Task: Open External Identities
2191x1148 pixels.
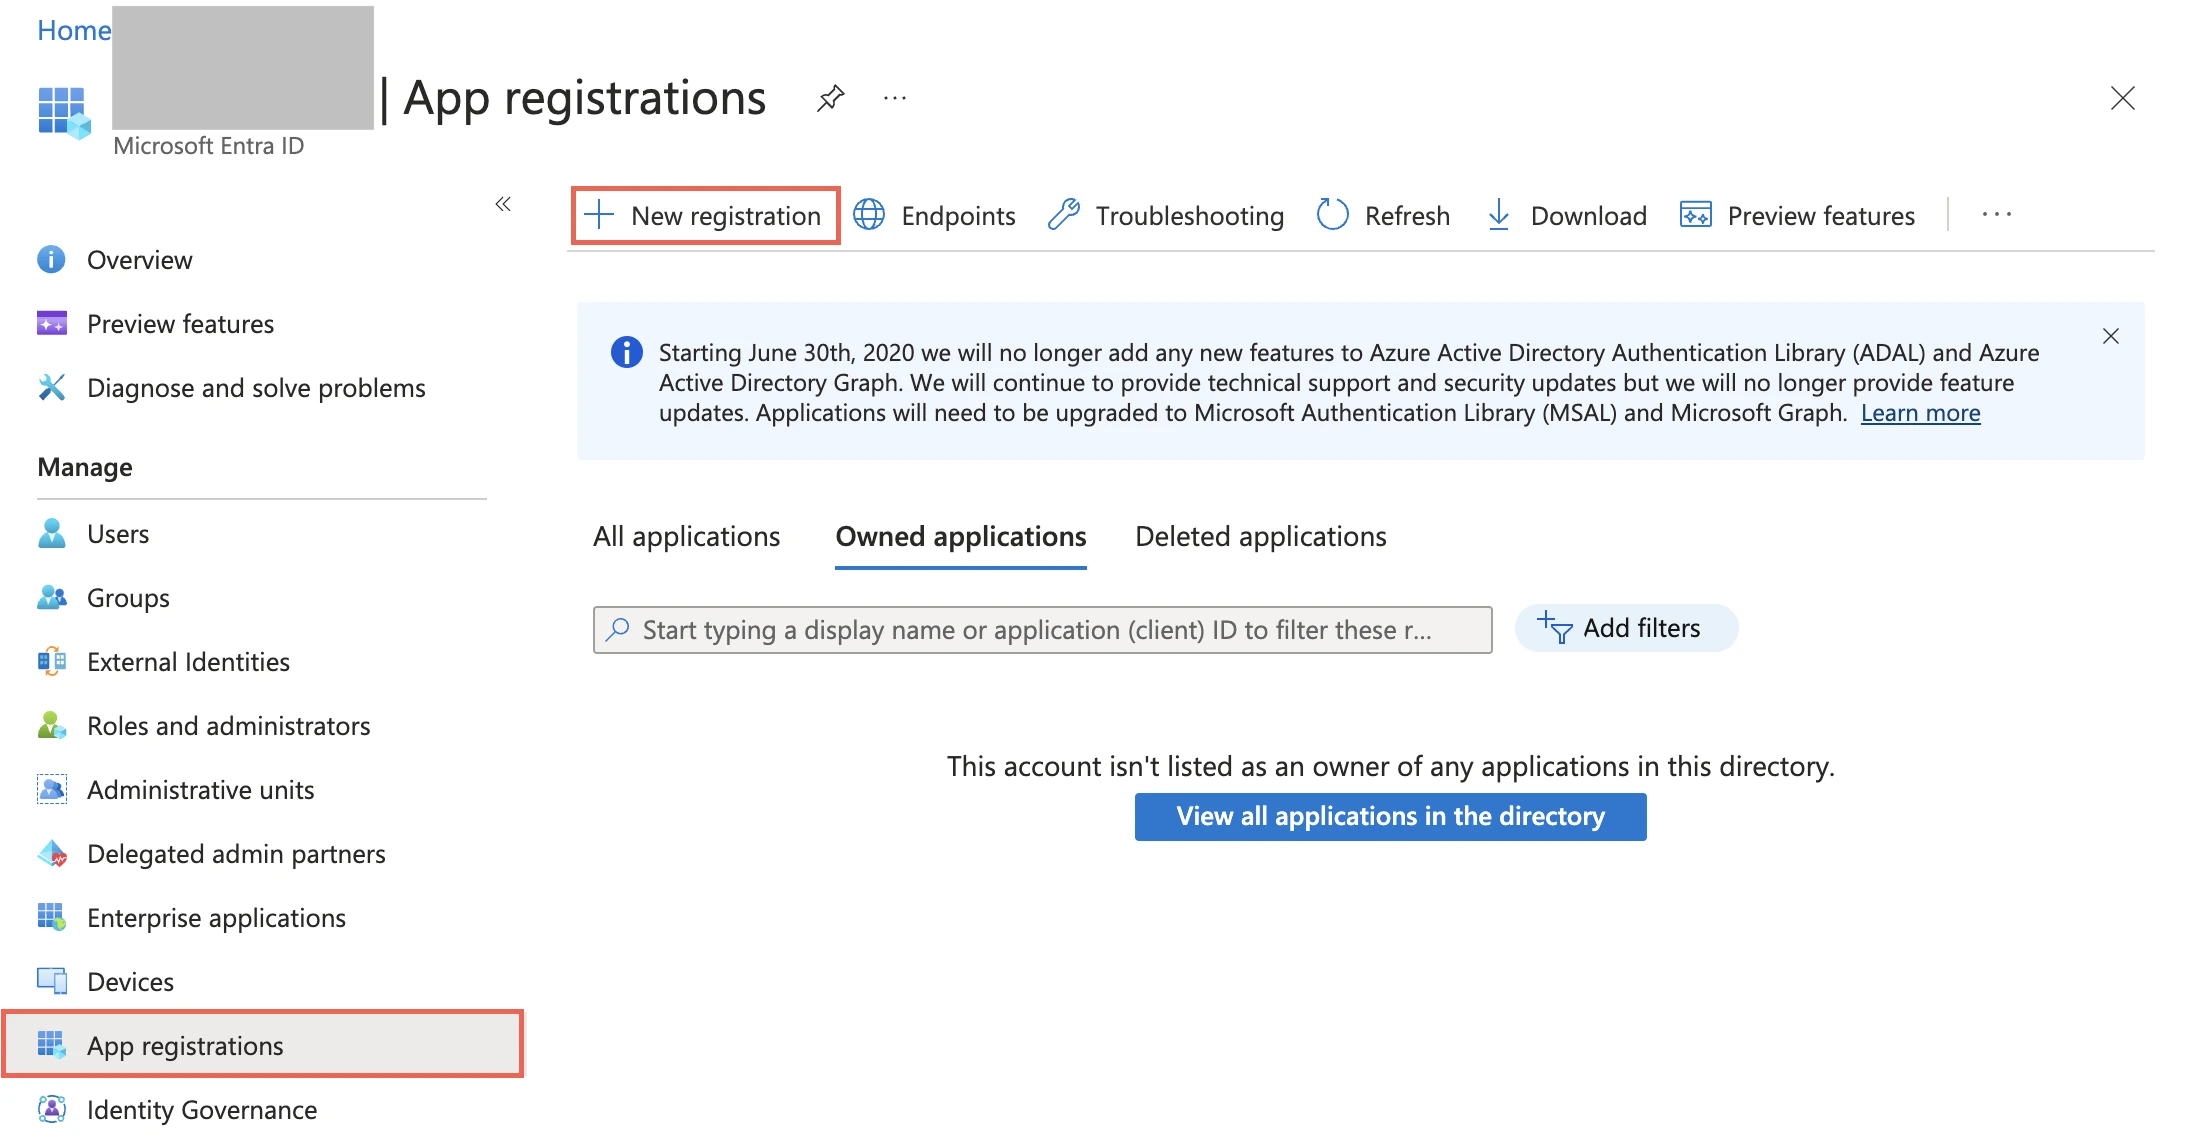Action: point(188,662)
